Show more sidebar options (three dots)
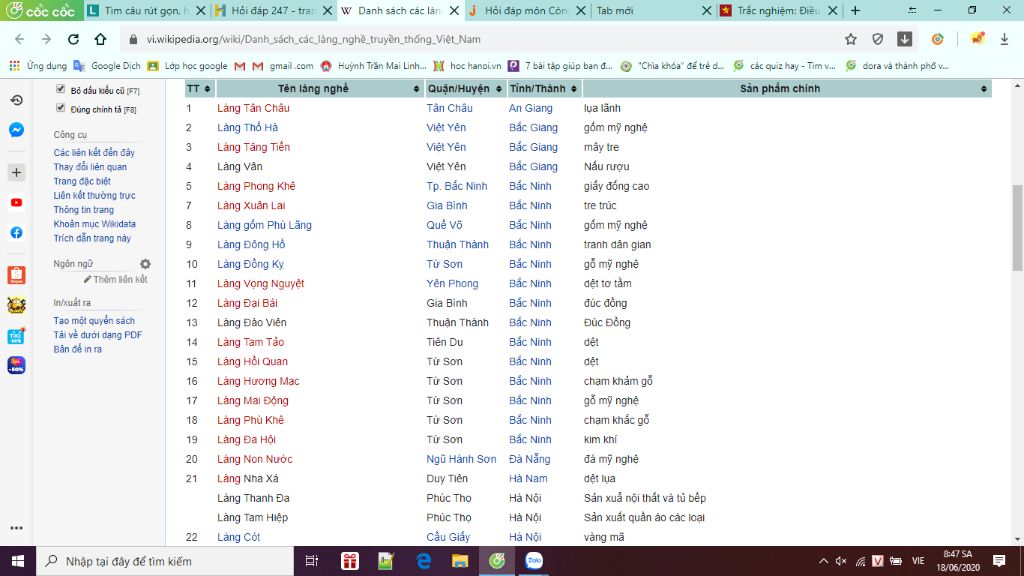The image size is (1024, 576). [x=16, y=528]
